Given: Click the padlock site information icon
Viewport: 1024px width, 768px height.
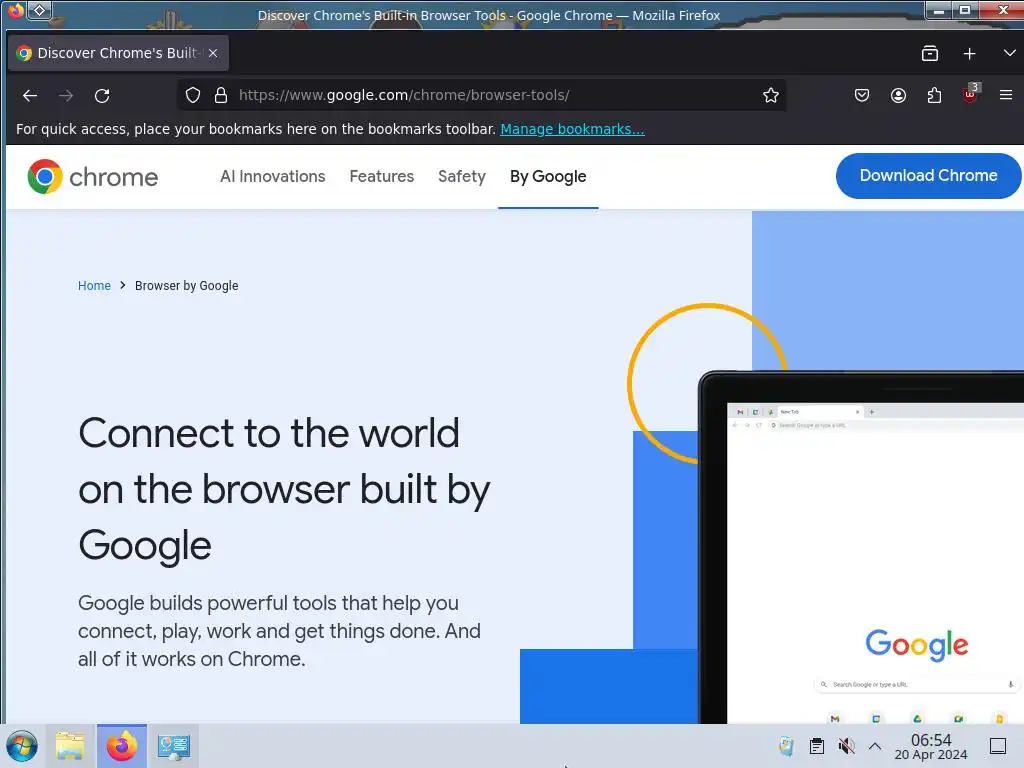Looking at the screenshot, I should point(221,95).
